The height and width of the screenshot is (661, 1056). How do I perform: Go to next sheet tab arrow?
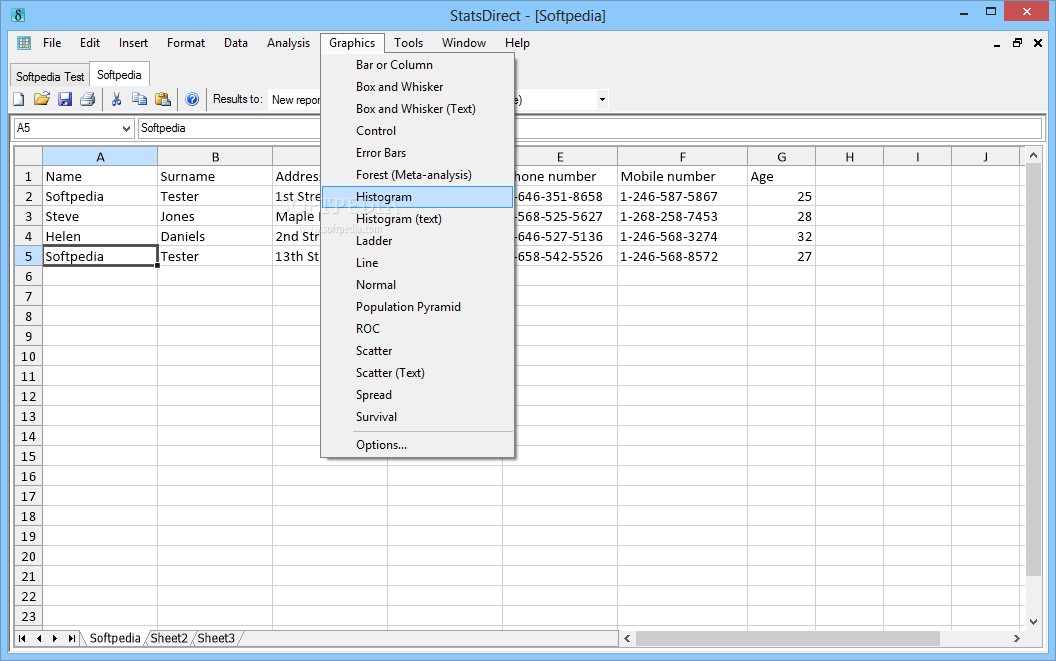pyautogui.click(x=55, y=638)
